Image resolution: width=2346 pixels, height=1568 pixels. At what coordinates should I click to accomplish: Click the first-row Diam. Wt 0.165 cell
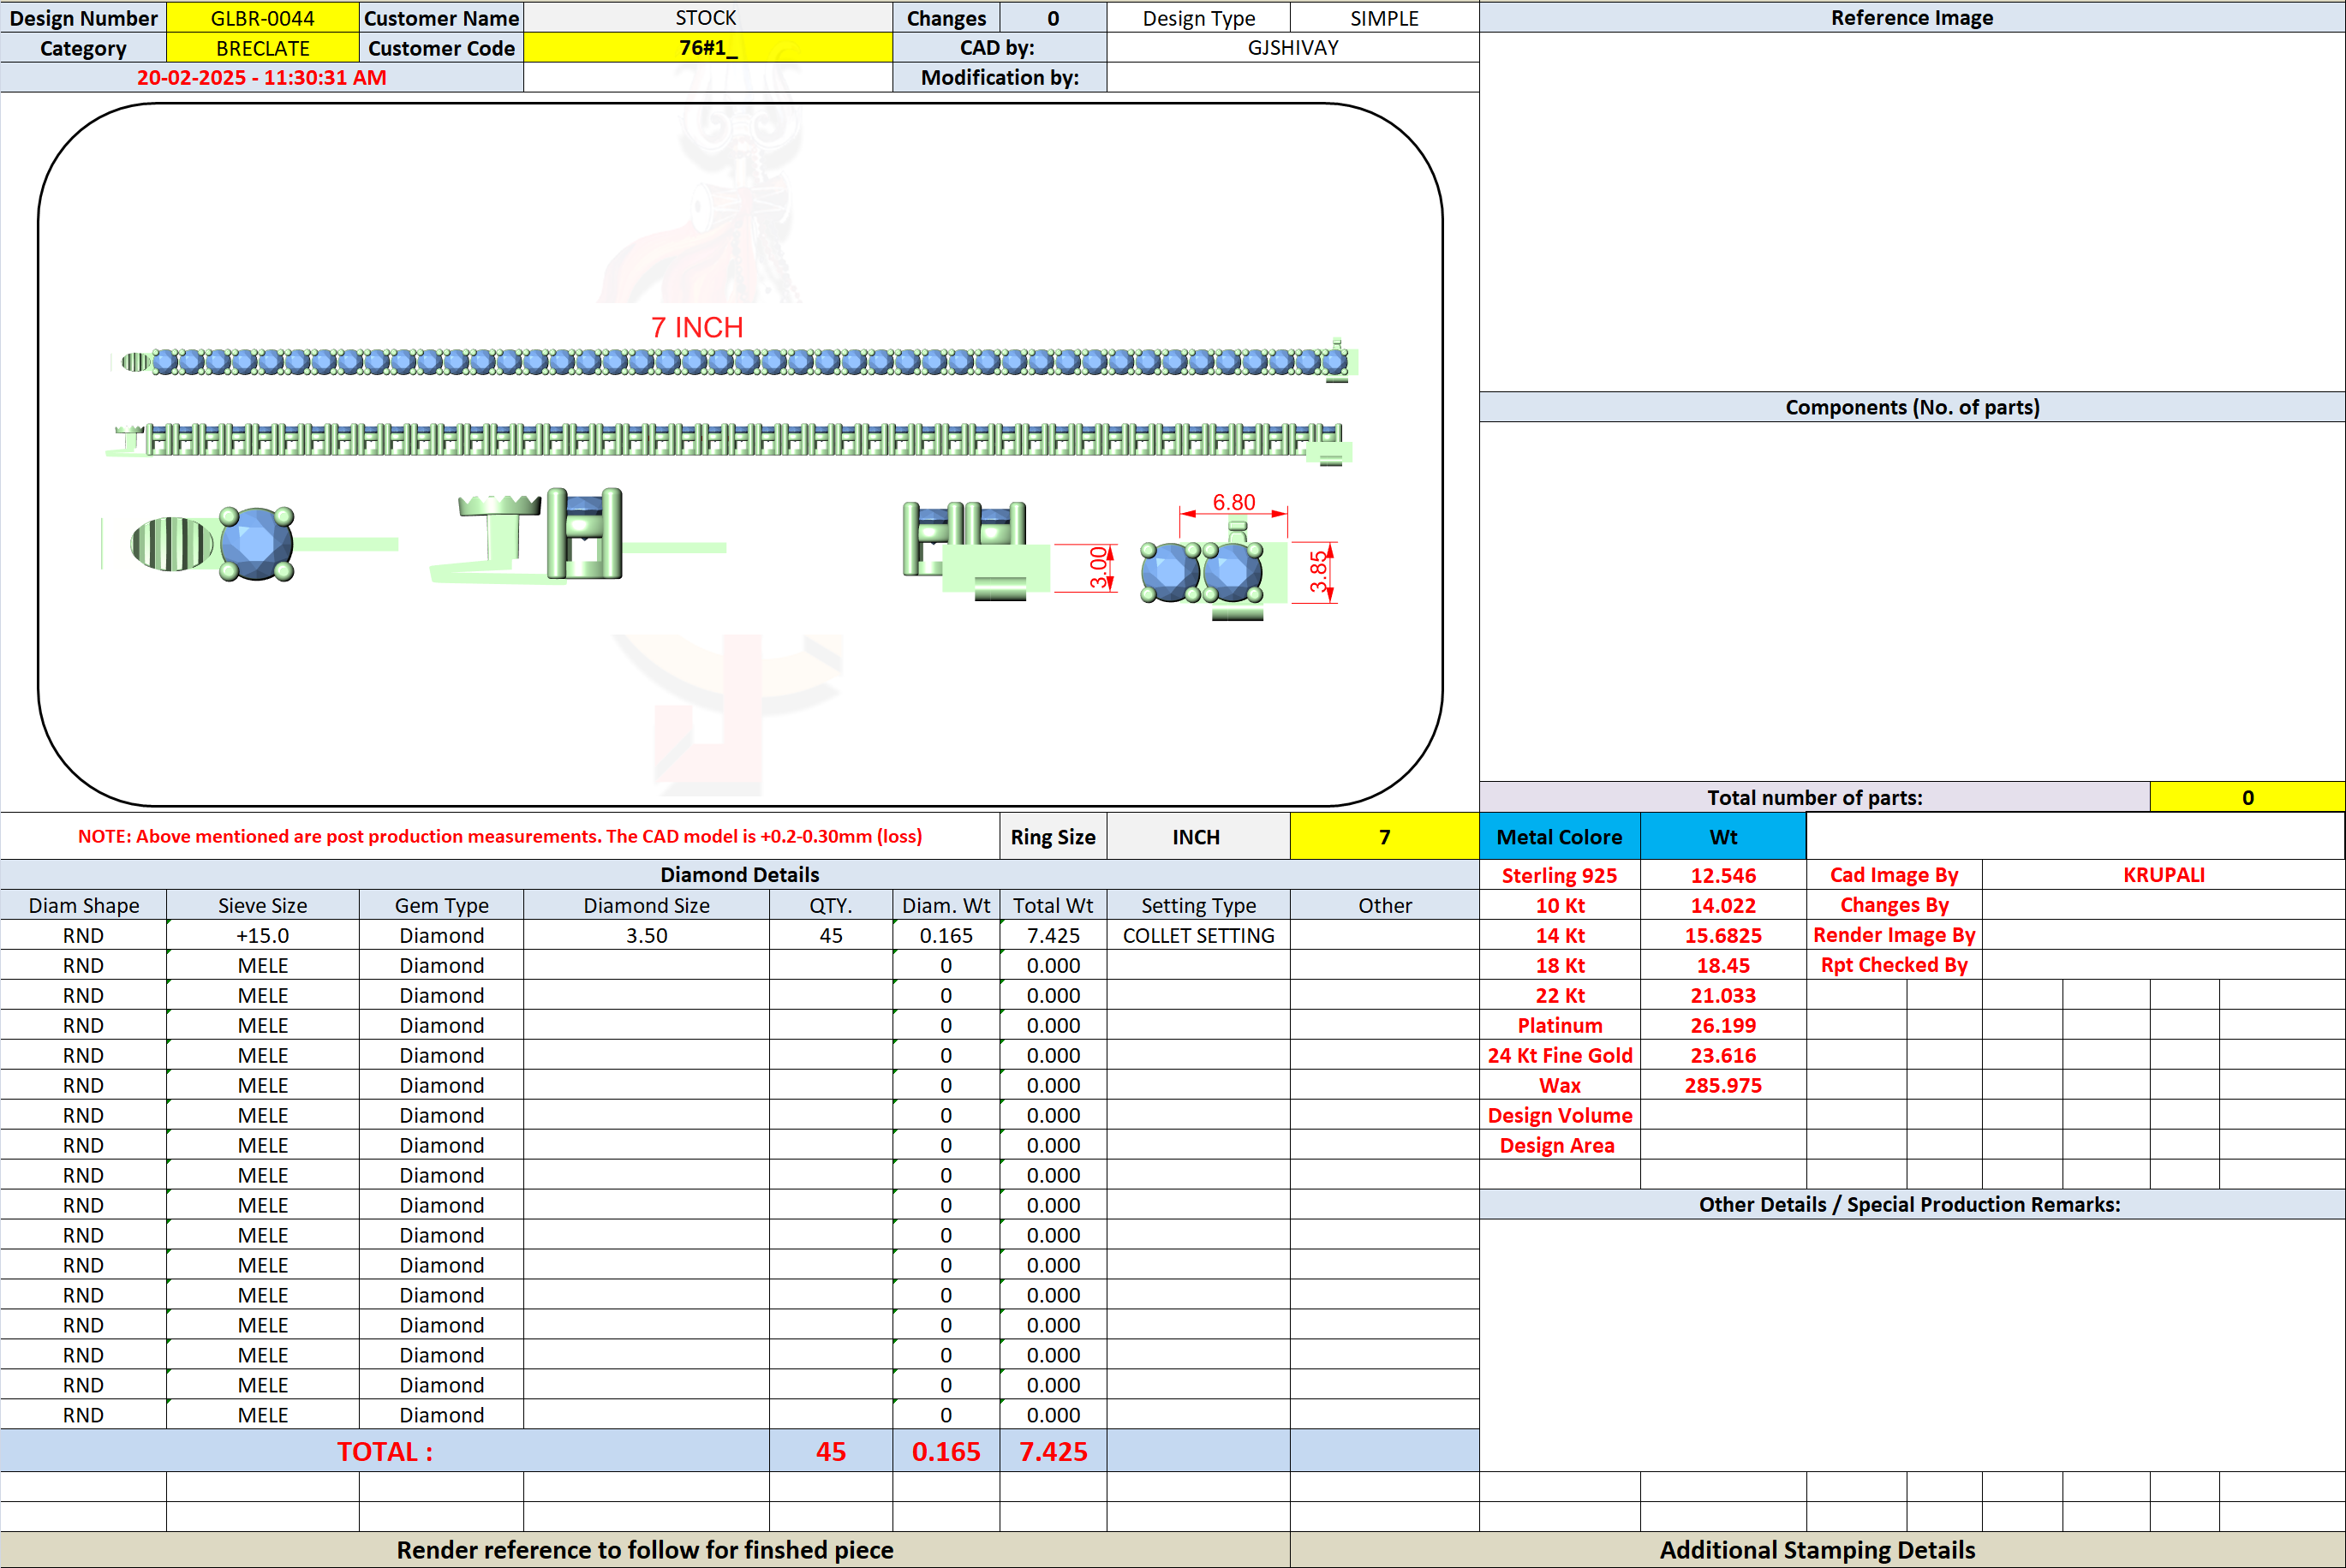click(946, 935)
